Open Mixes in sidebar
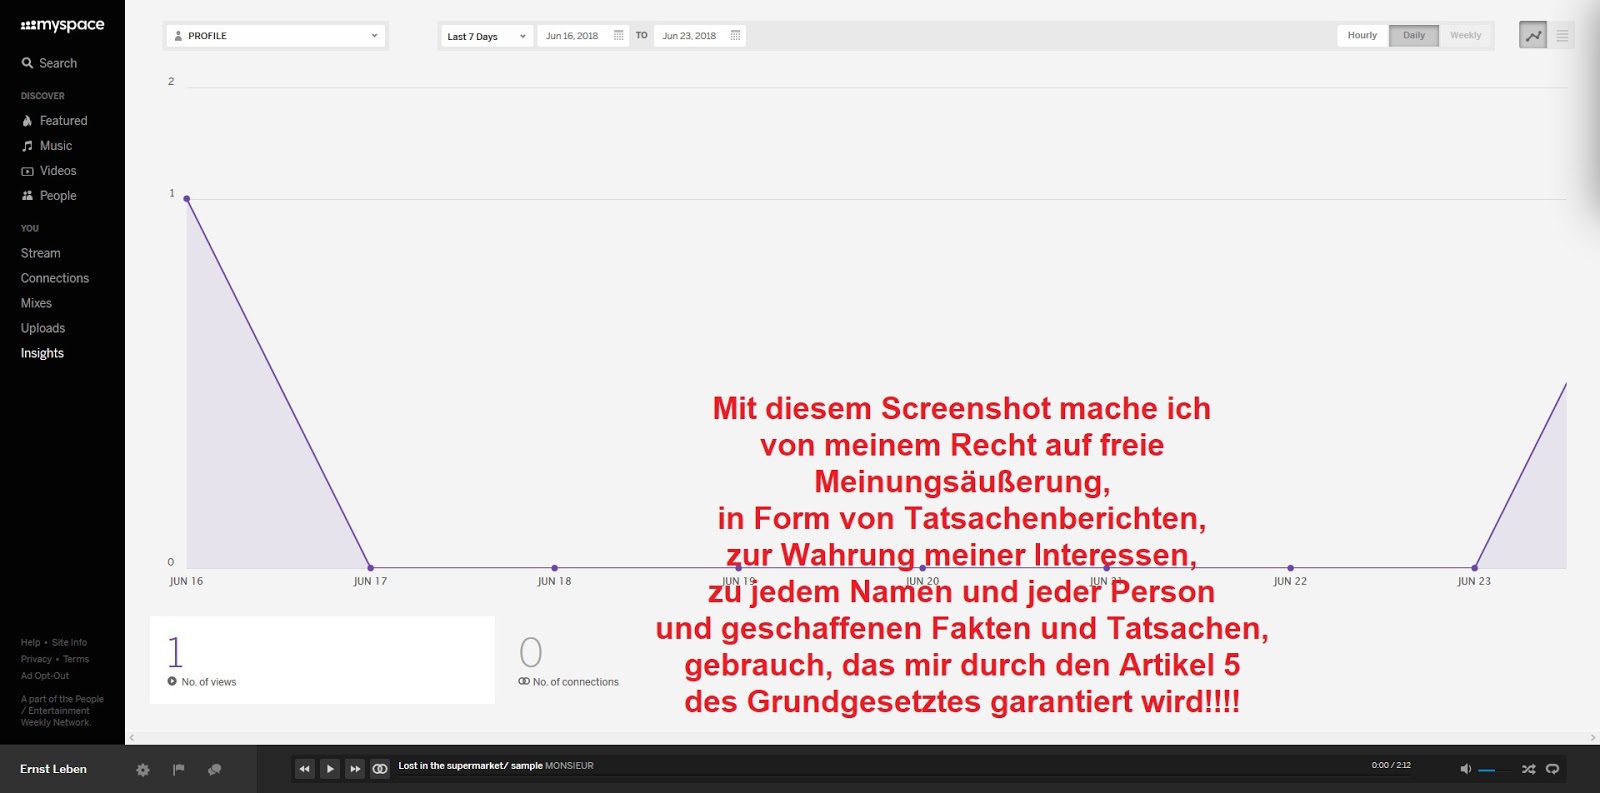 pos(36,303)
